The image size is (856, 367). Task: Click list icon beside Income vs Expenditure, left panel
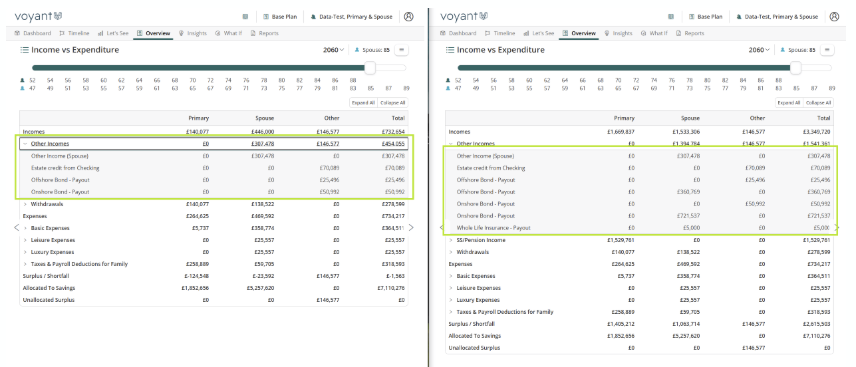coord(24,50)
